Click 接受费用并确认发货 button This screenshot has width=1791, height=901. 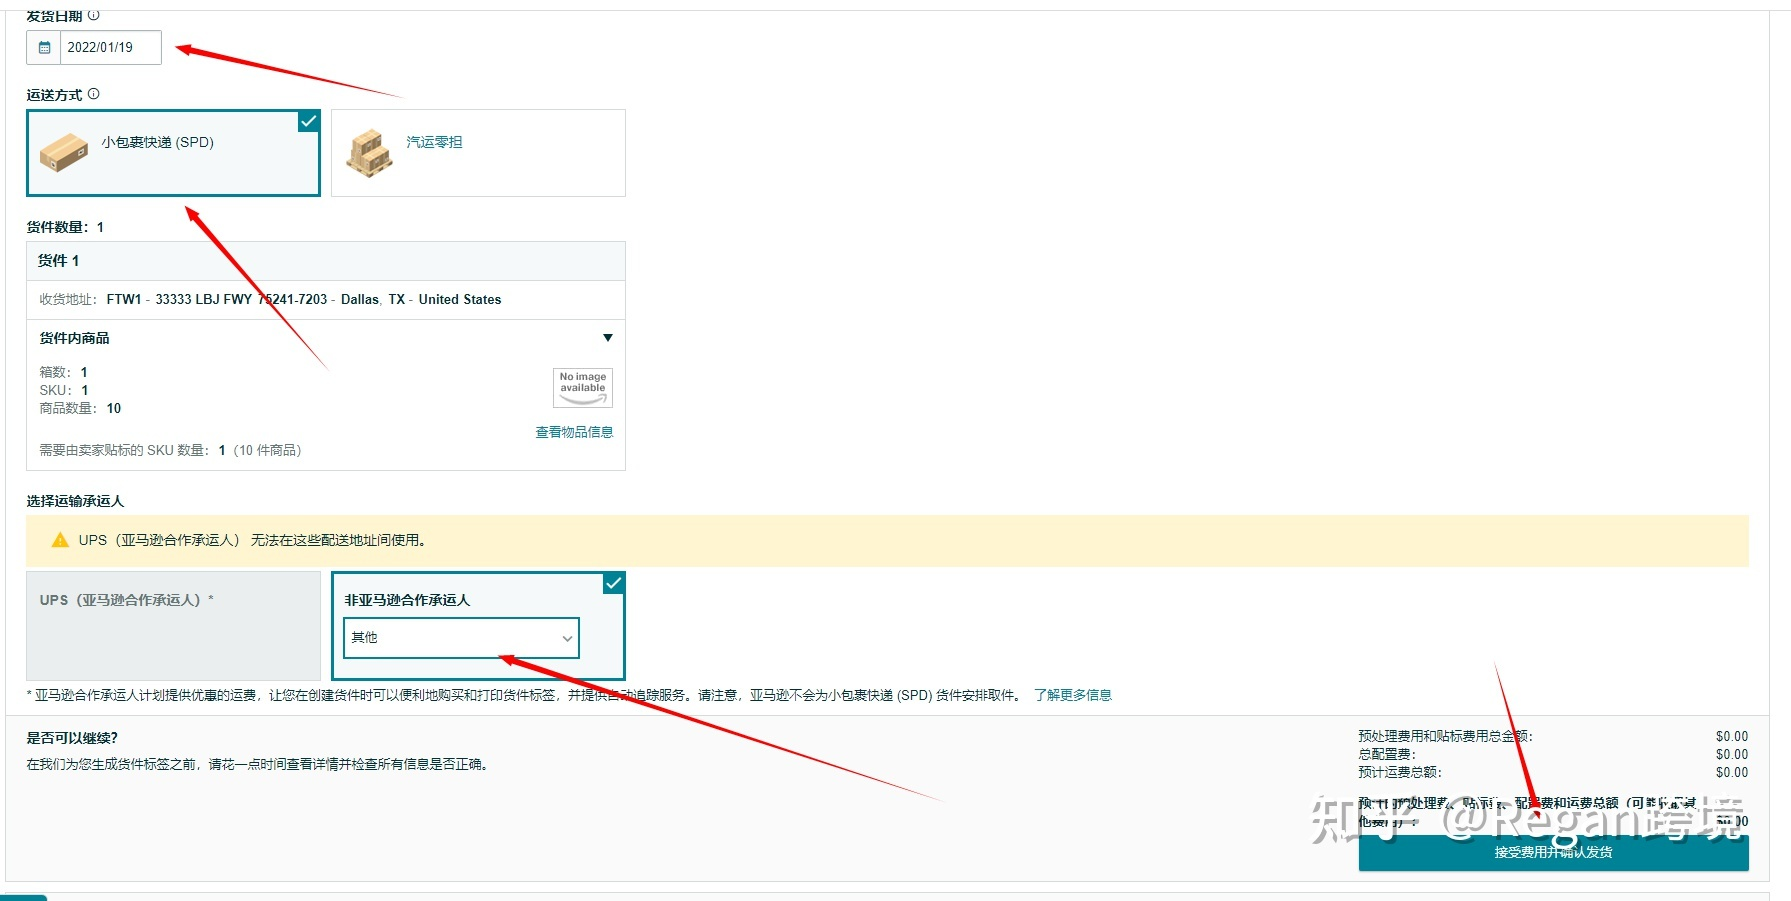coord(1553,852)
